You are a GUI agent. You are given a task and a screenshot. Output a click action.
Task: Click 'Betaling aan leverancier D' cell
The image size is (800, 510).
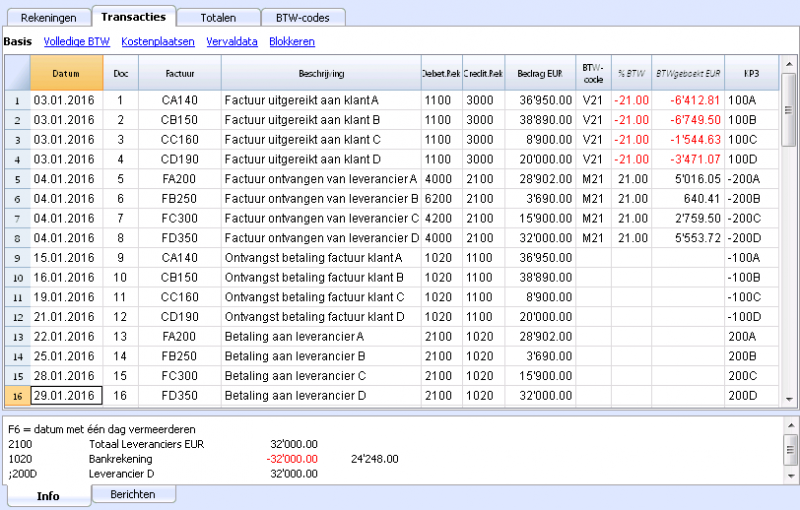click(x=321, y=396)
